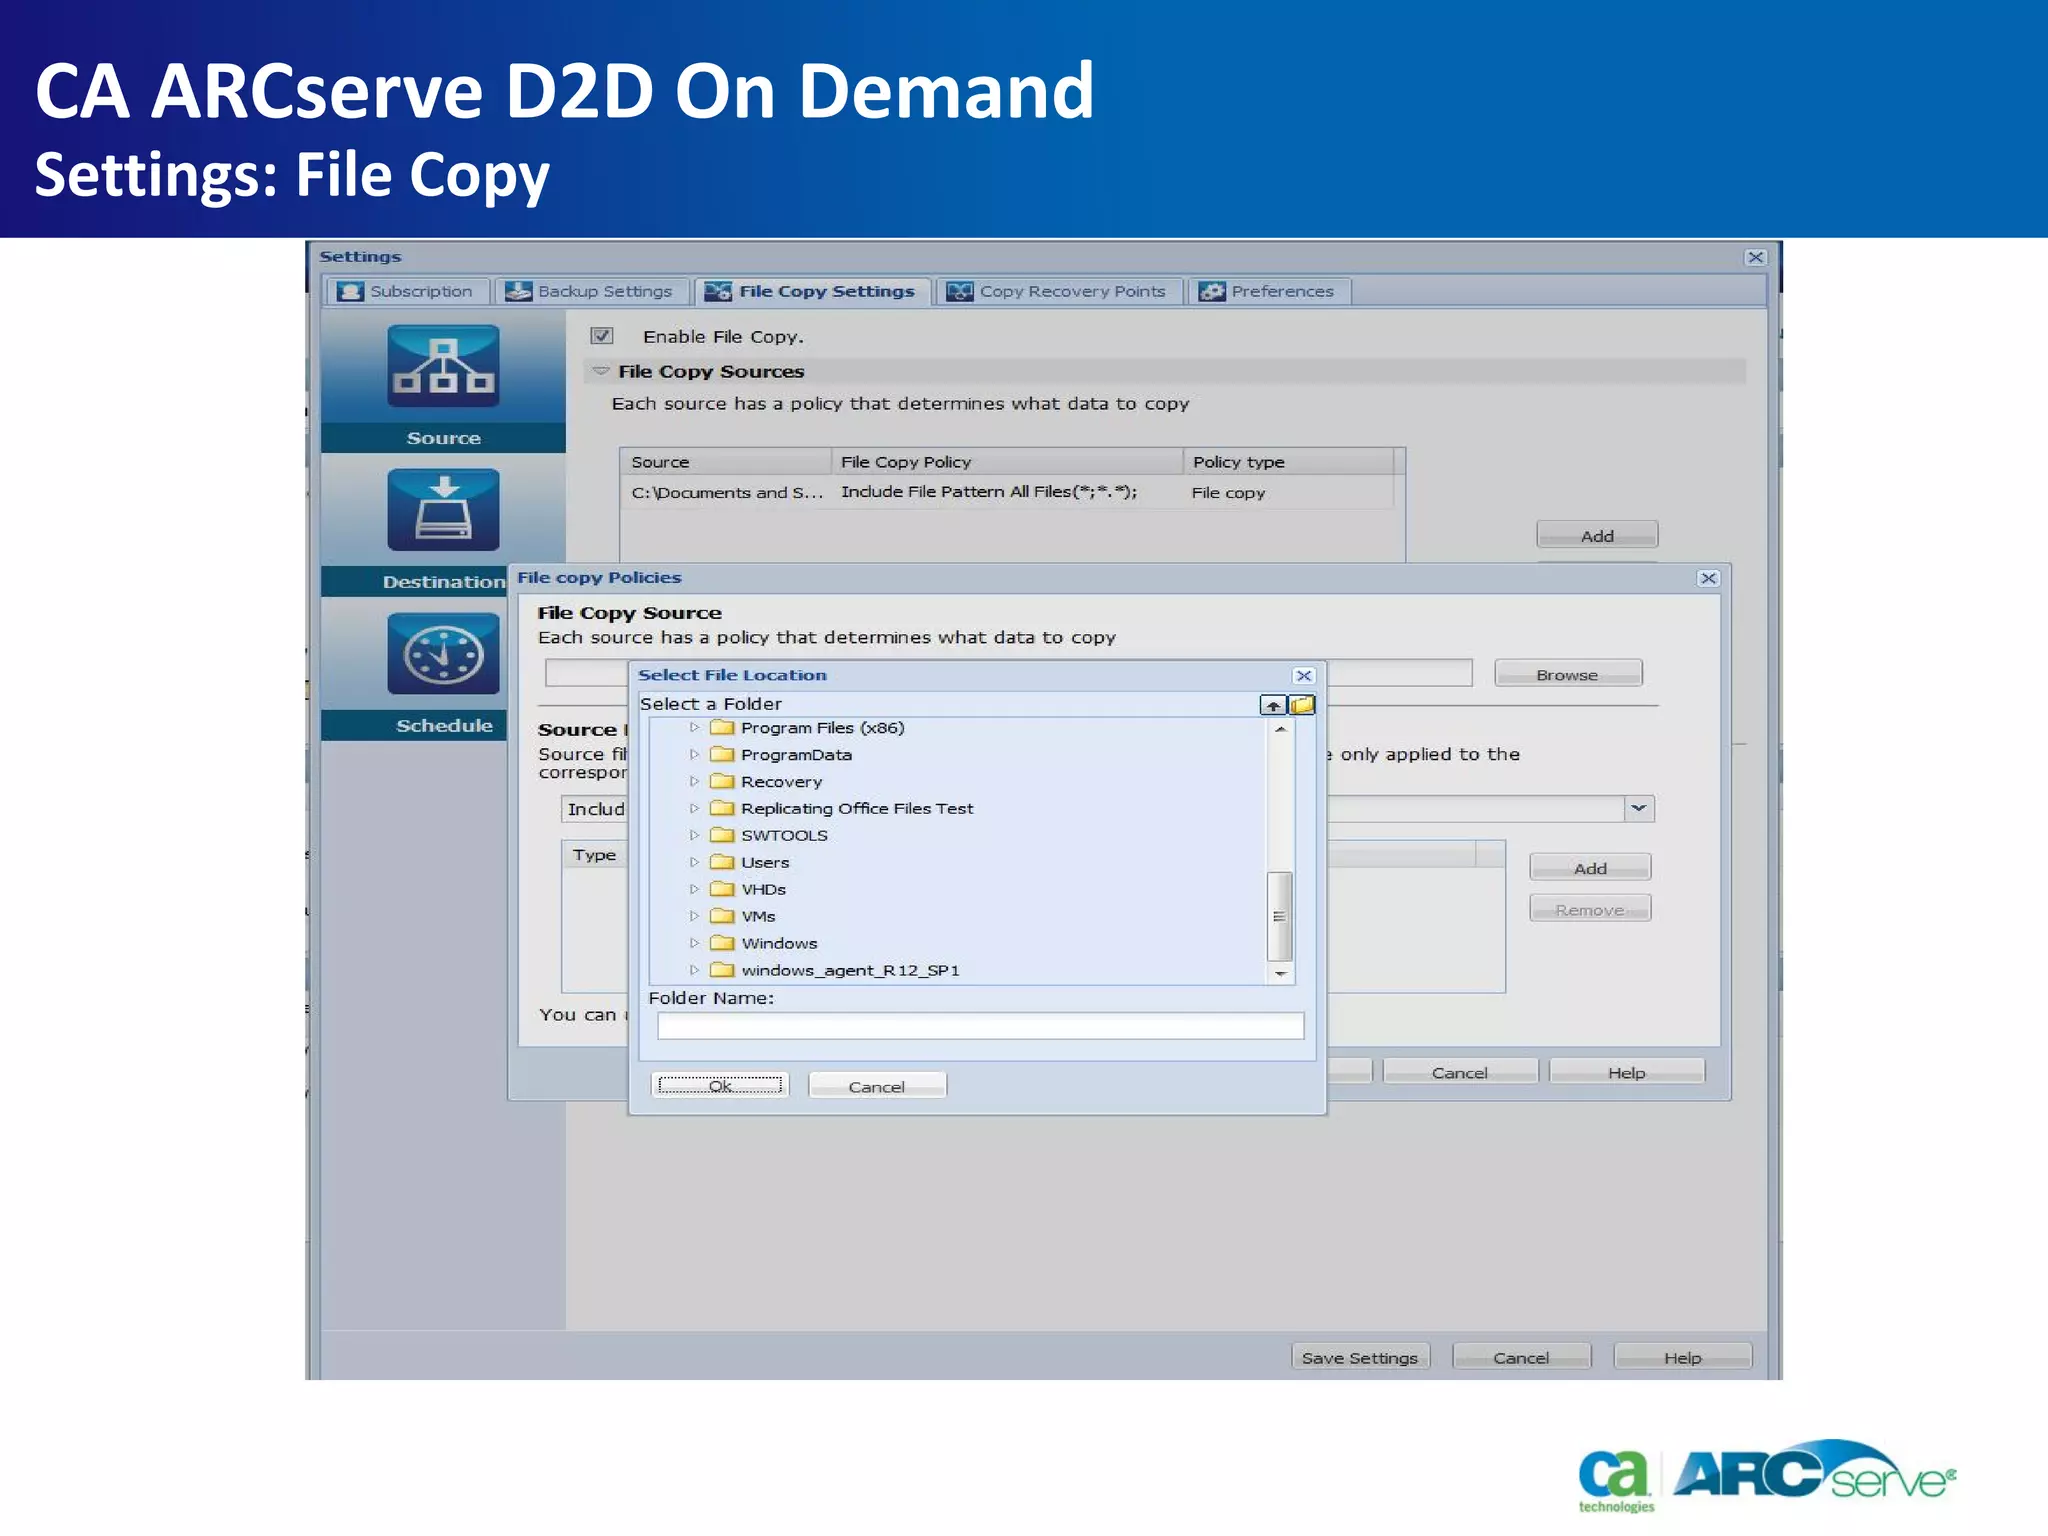Click Add in File Copy Sources
The image size is (2048, 1536).
click(1597, 535)
